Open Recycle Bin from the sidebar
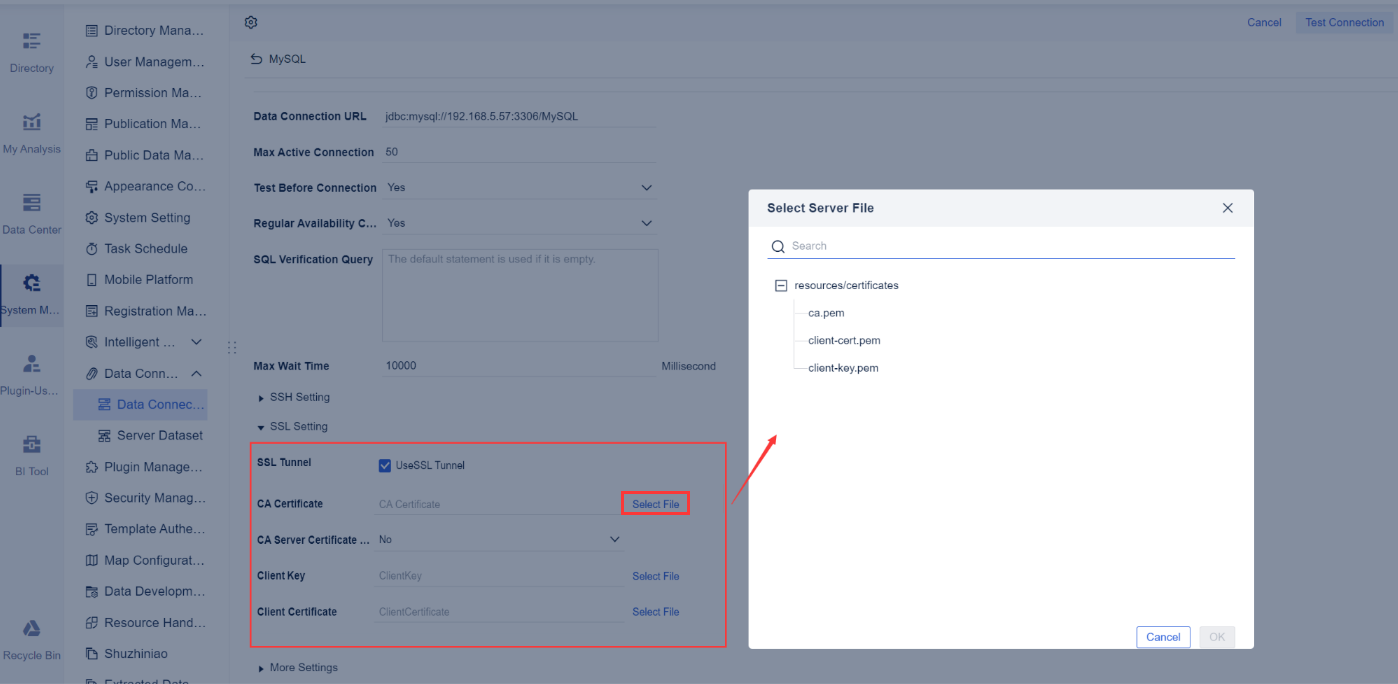1398x684 pixels. (x=31, y=638)
